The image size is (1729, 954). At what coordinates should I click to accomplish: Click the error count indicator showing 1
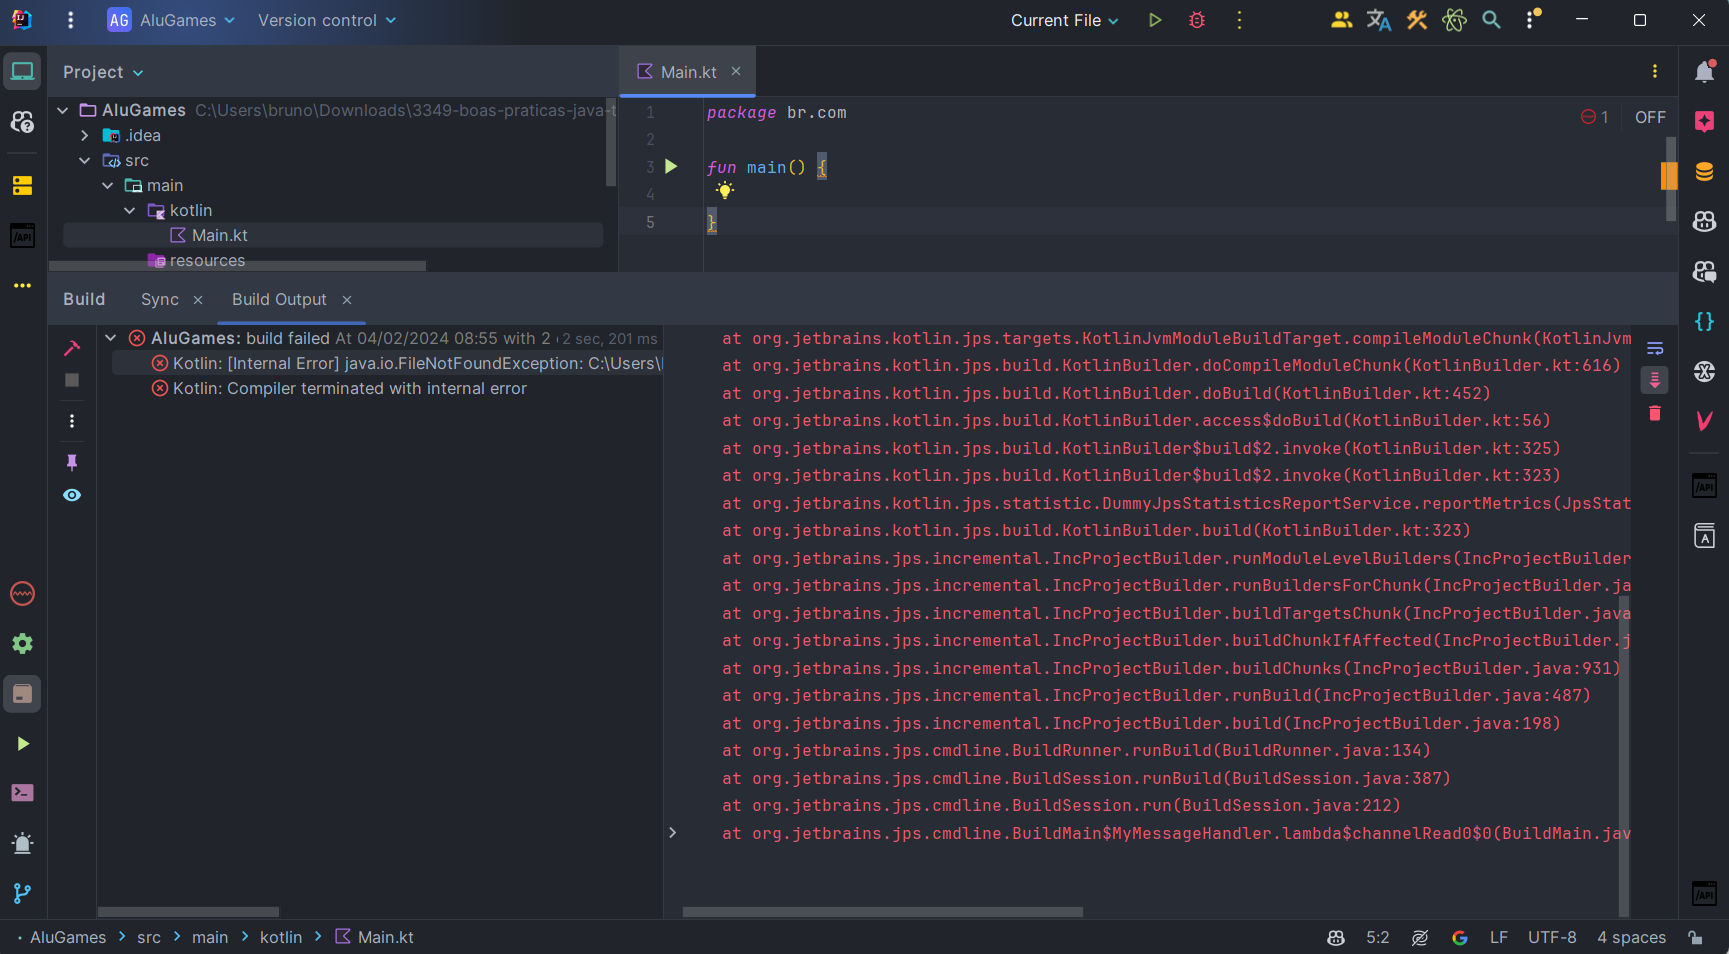1594,117
